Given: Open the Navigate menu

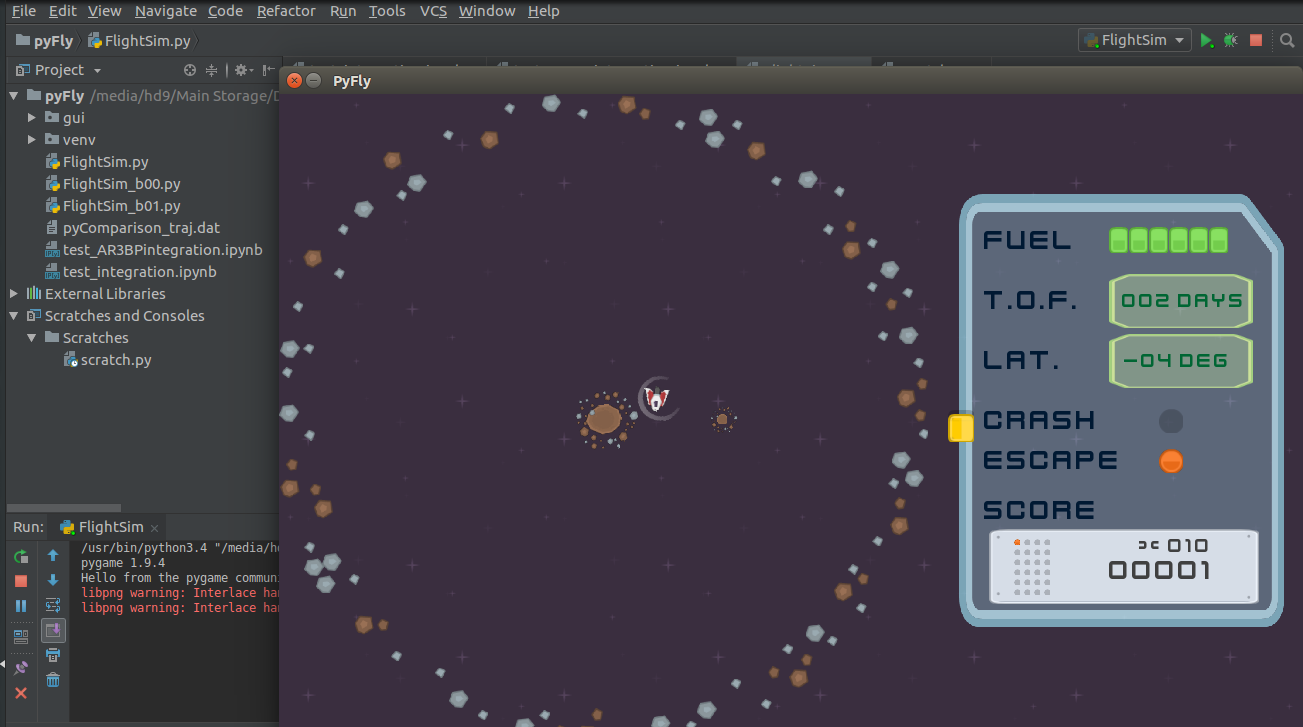Looking at the screenshot, I should (x=166, y=11).
